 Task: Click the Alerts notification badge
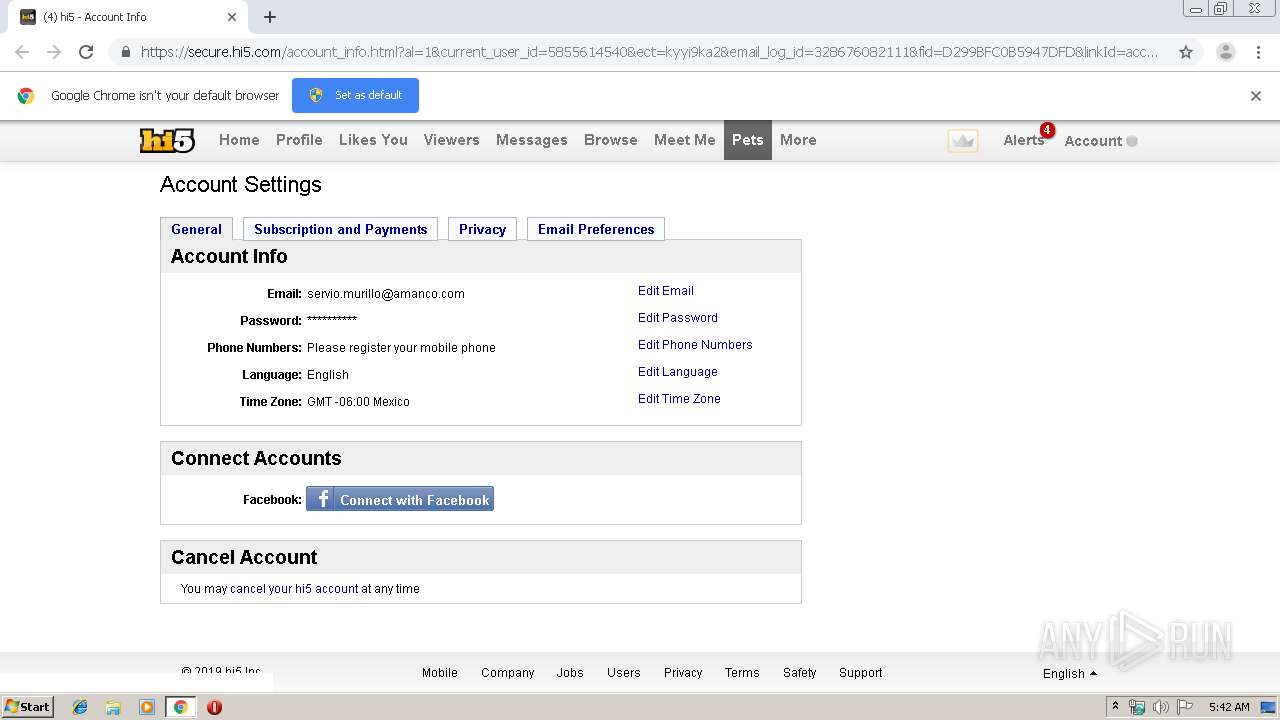click(1047, 130)
